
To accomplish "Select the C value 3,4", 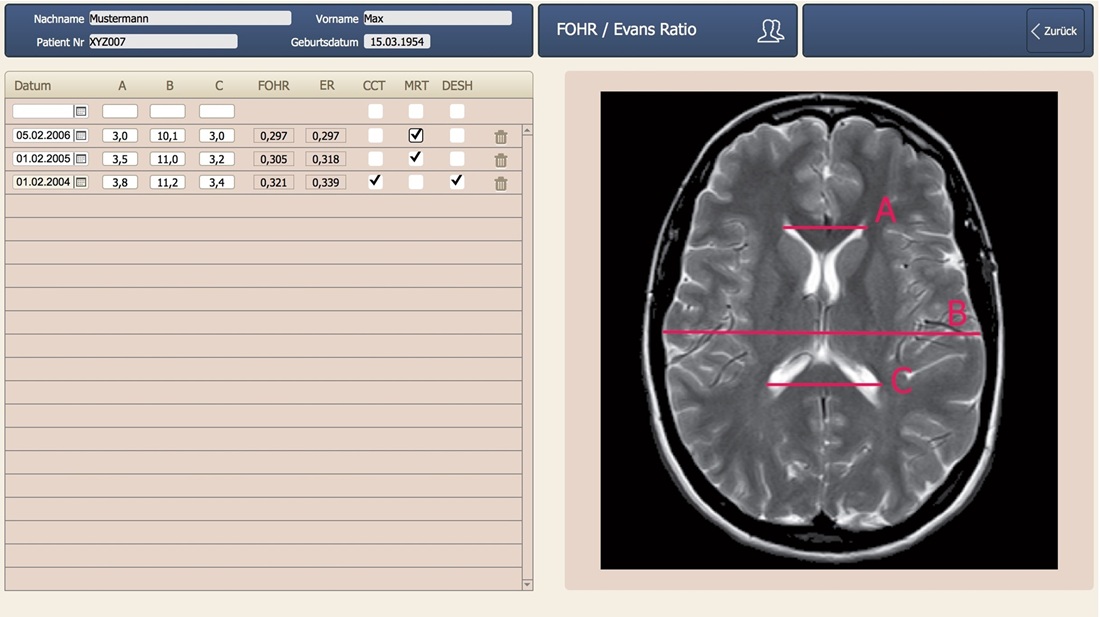I will [217, 182].
